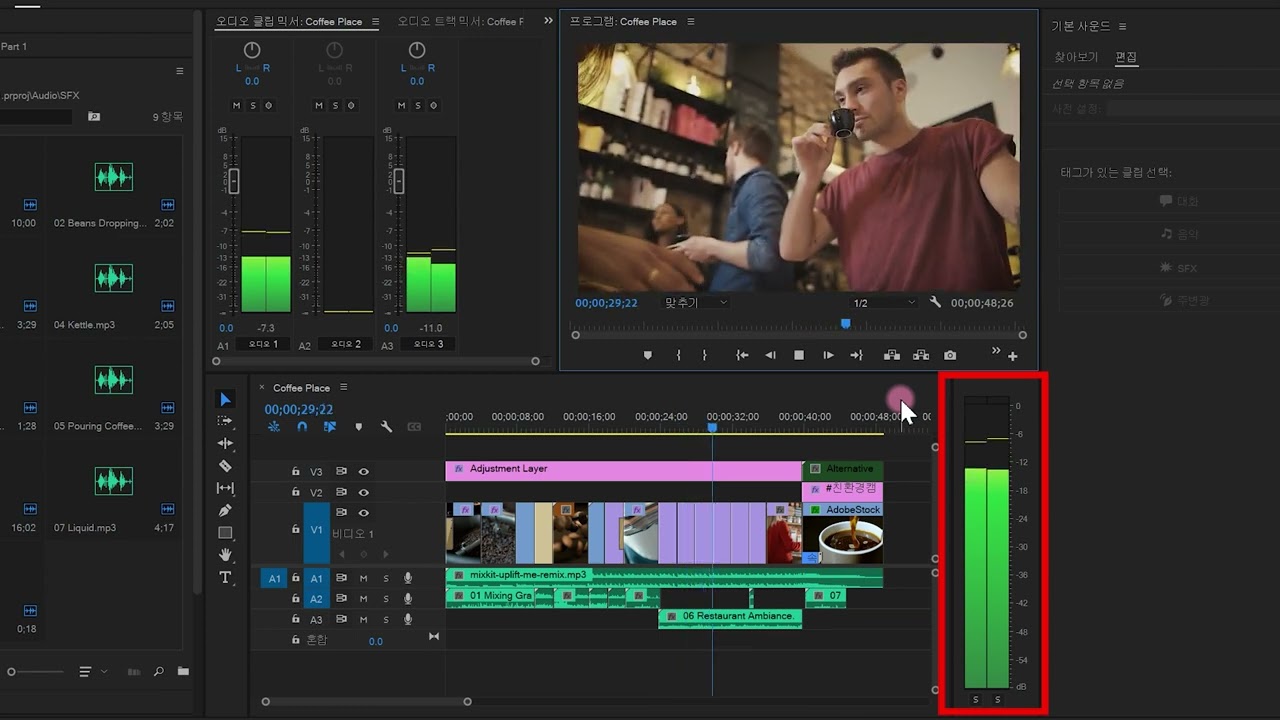Select the Type tool
Screen dimensions: 1280x720
pos(225,578)
